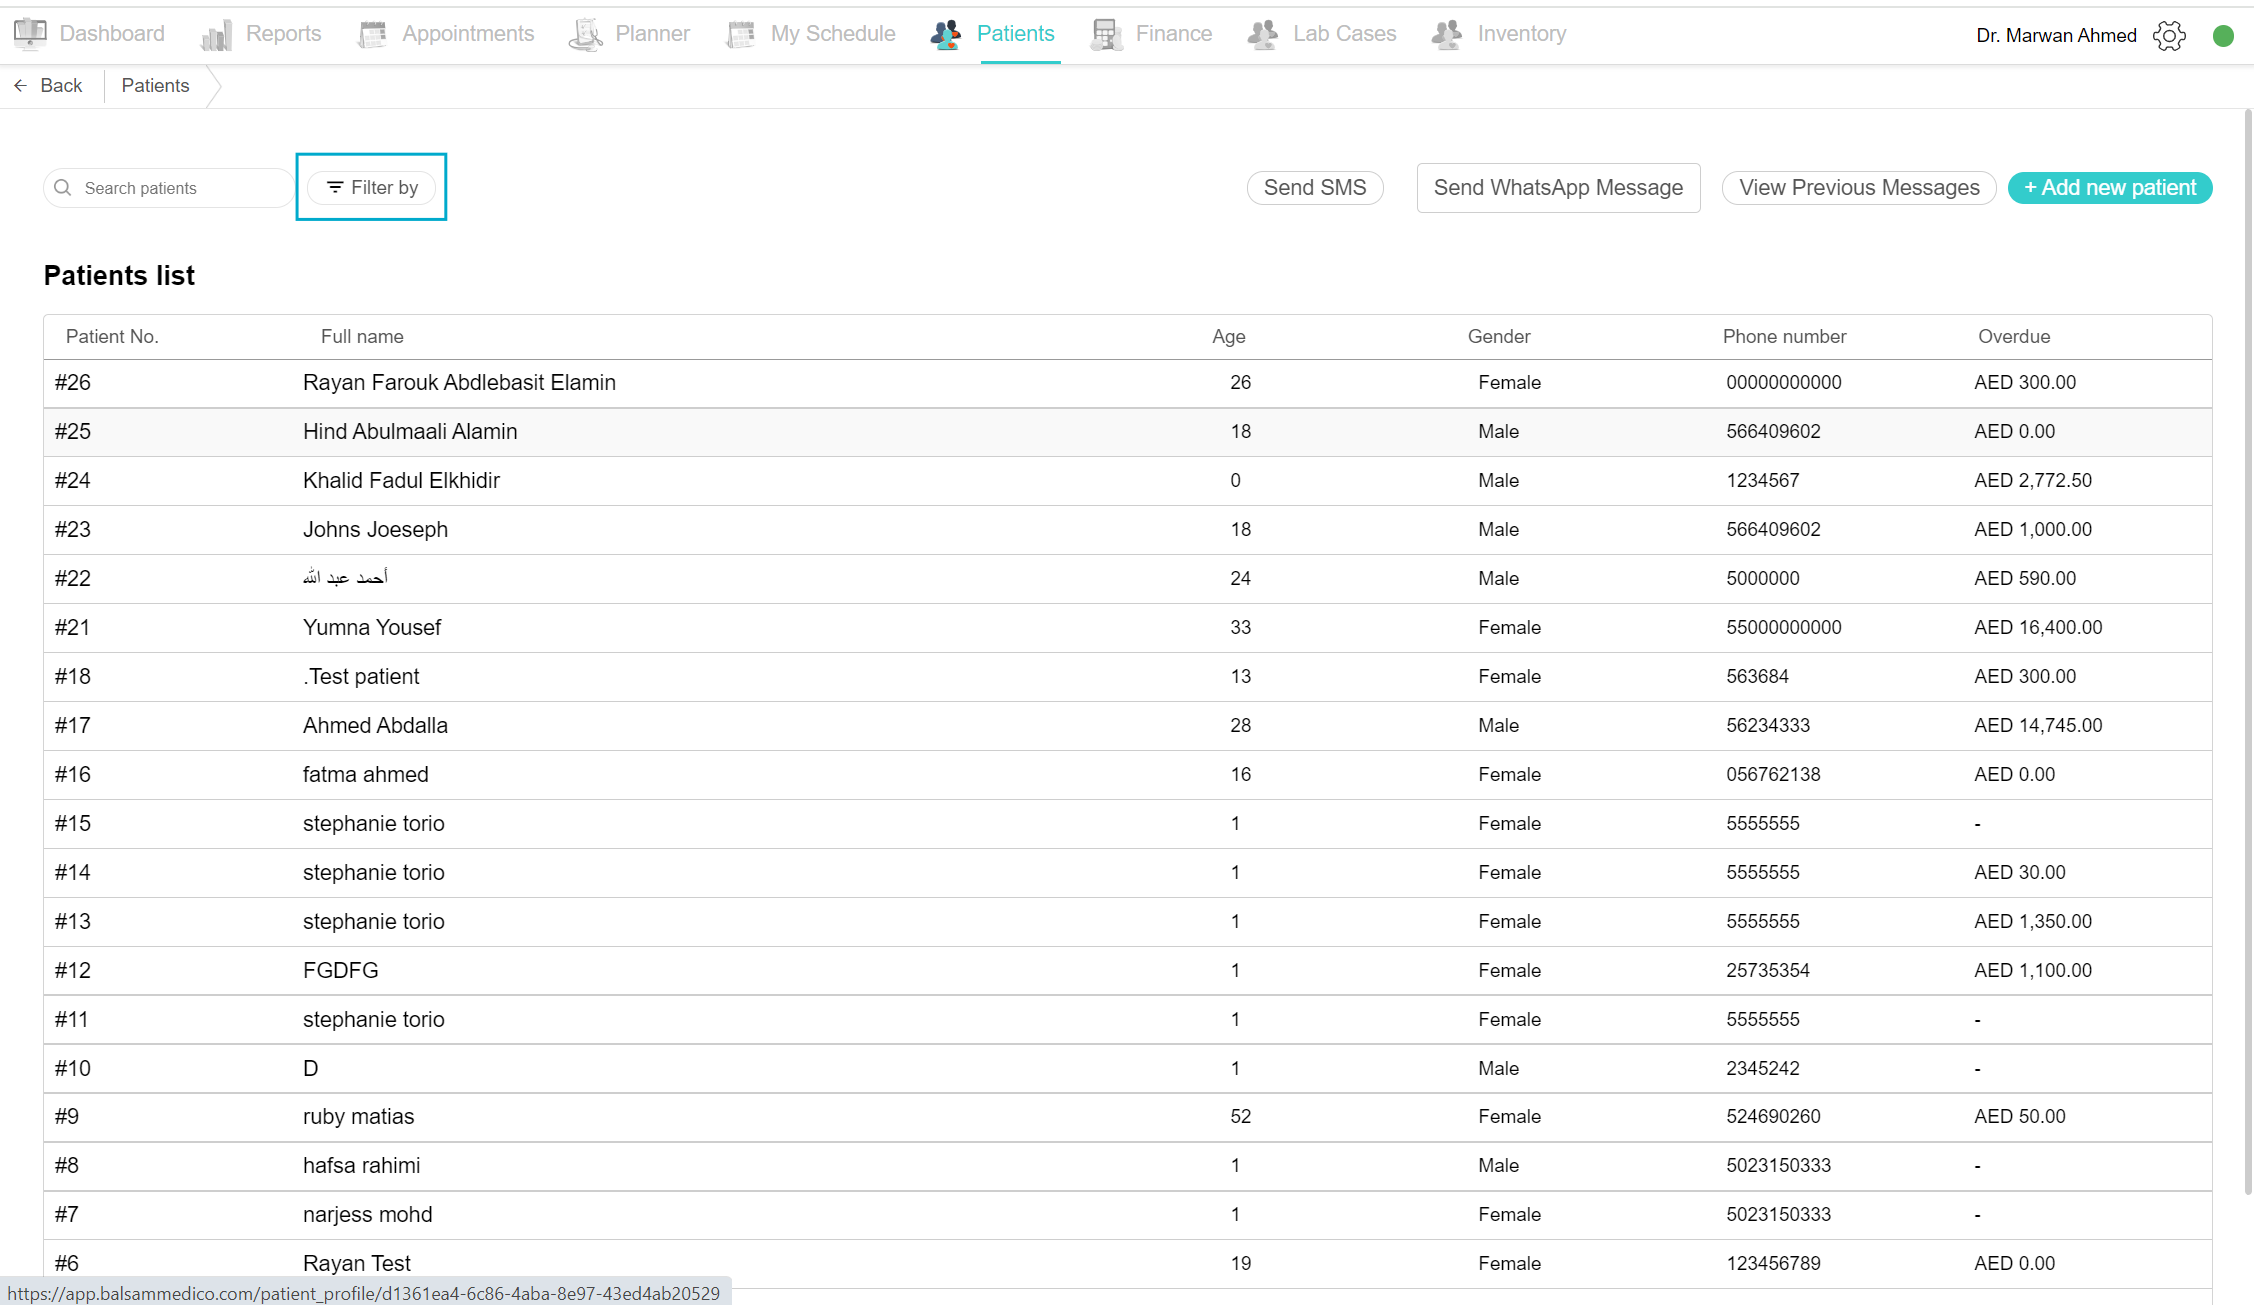This screenshot has height=1305, width=2254.
Task: Click the Phone number column header
Action: pos(1784,337)
